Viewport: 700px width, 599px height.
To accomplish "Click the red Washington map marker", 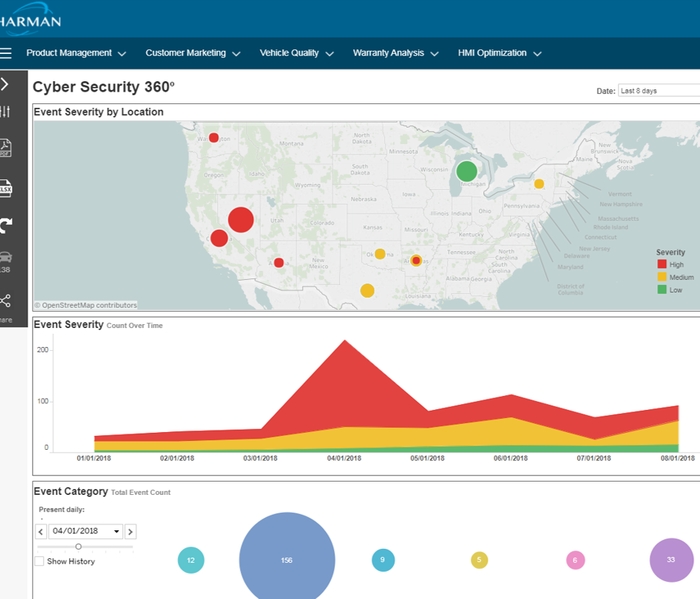I will click(x=214, y=137).
